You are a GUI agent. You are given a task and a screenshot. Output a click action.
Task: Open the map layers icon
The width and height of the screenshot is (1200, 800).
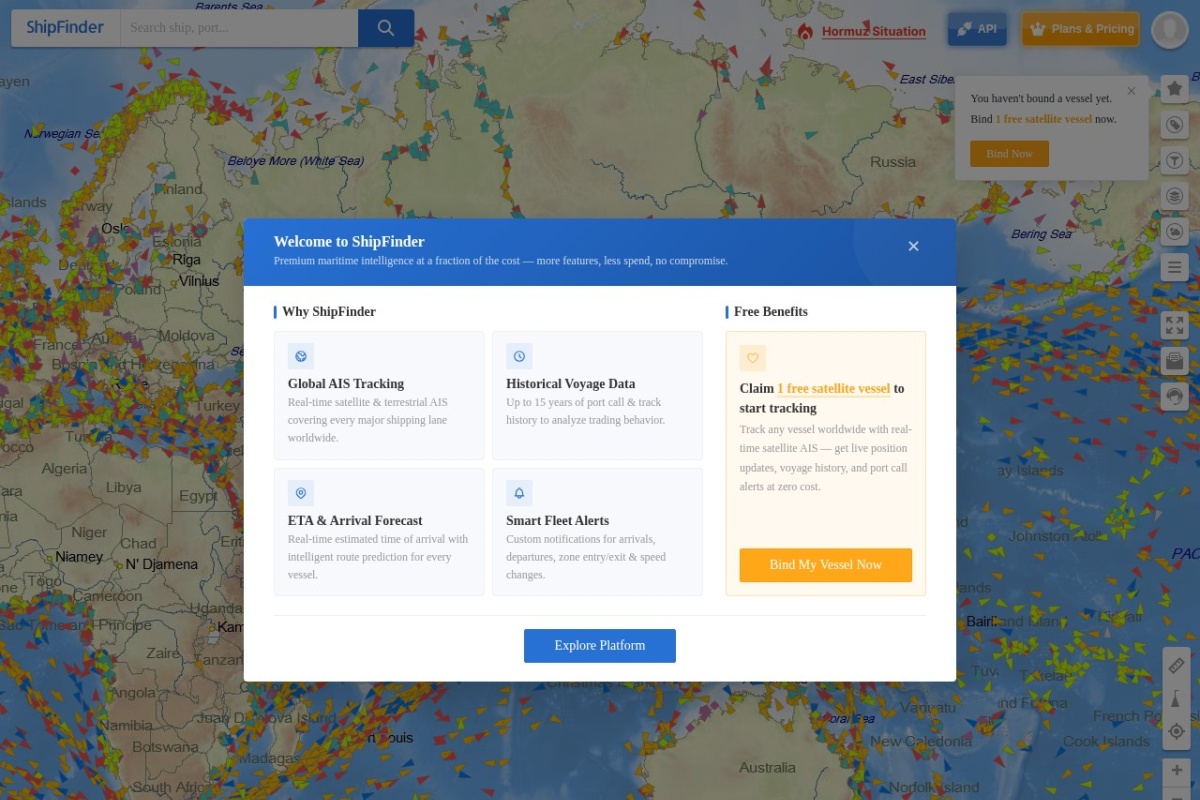click(x=1175, y=196)
